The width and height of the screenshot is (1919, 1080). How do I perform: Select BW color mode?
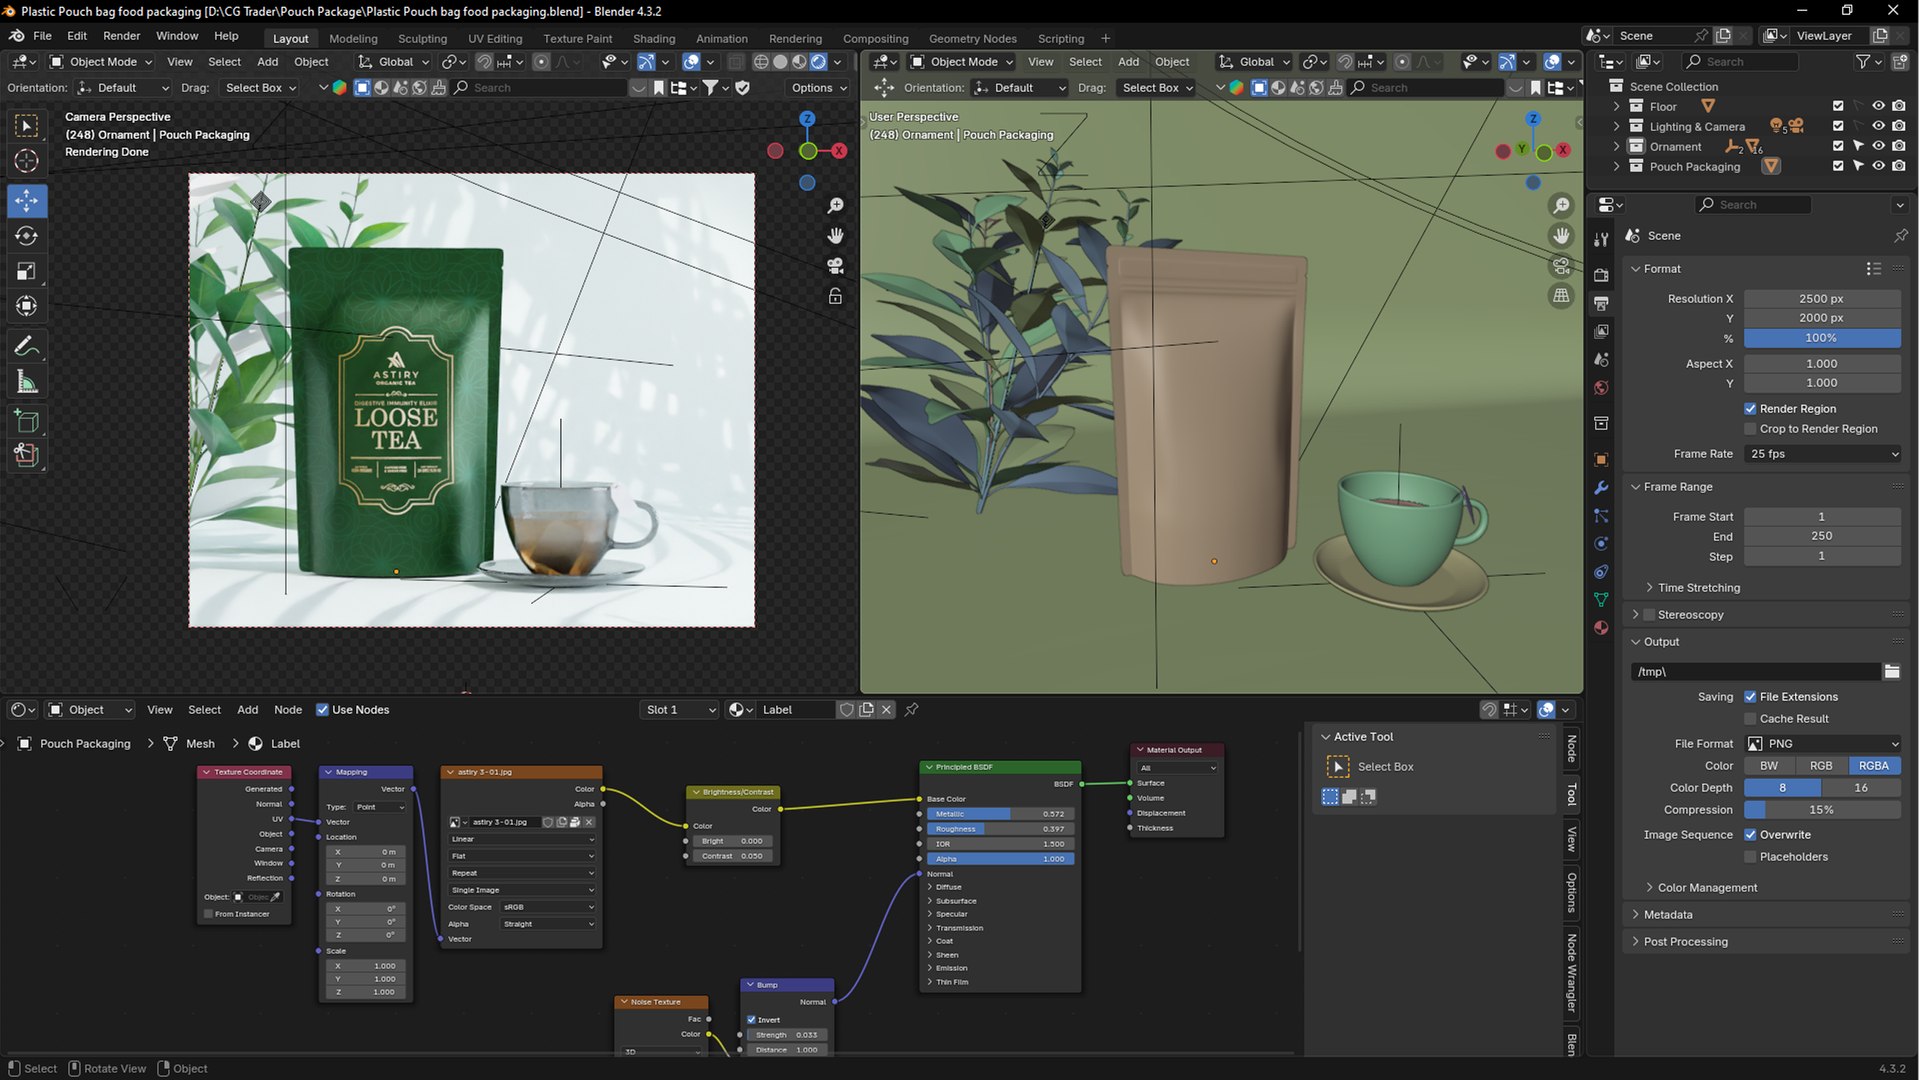tap(1769, 766)
